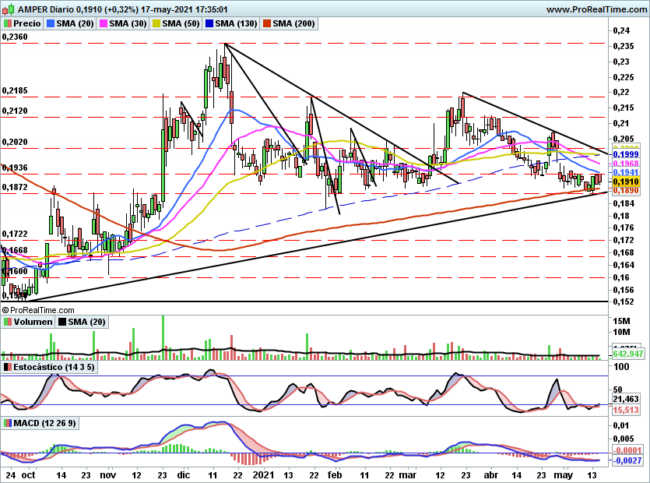The width and height of the screenshot is (650, 483).
Task: Select the black SMA (20) swatch in Volumen panel
Action: pos(62,322)
